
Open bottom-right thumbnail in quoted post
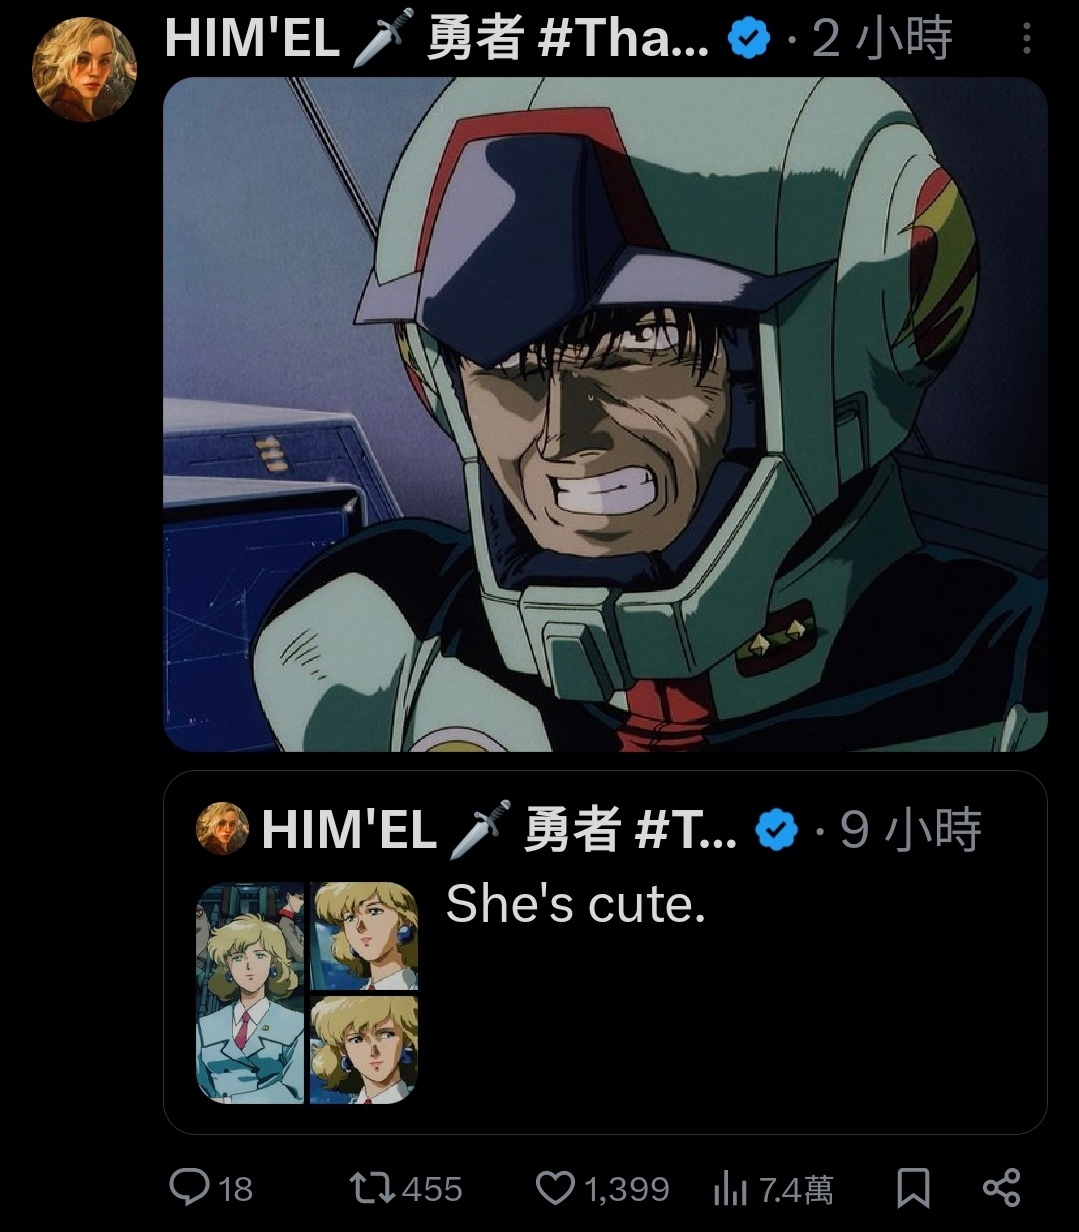click(364, 1050)
